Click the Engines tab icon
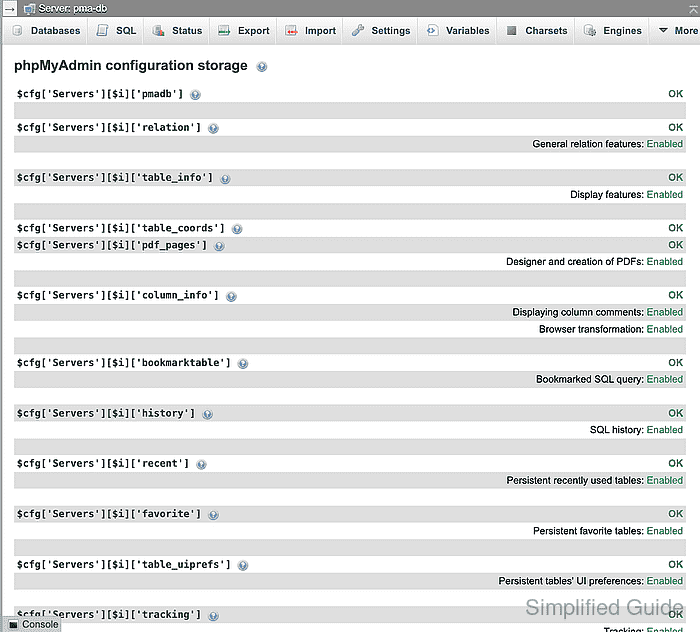700x632 pixels. click(x=590, y=30)
